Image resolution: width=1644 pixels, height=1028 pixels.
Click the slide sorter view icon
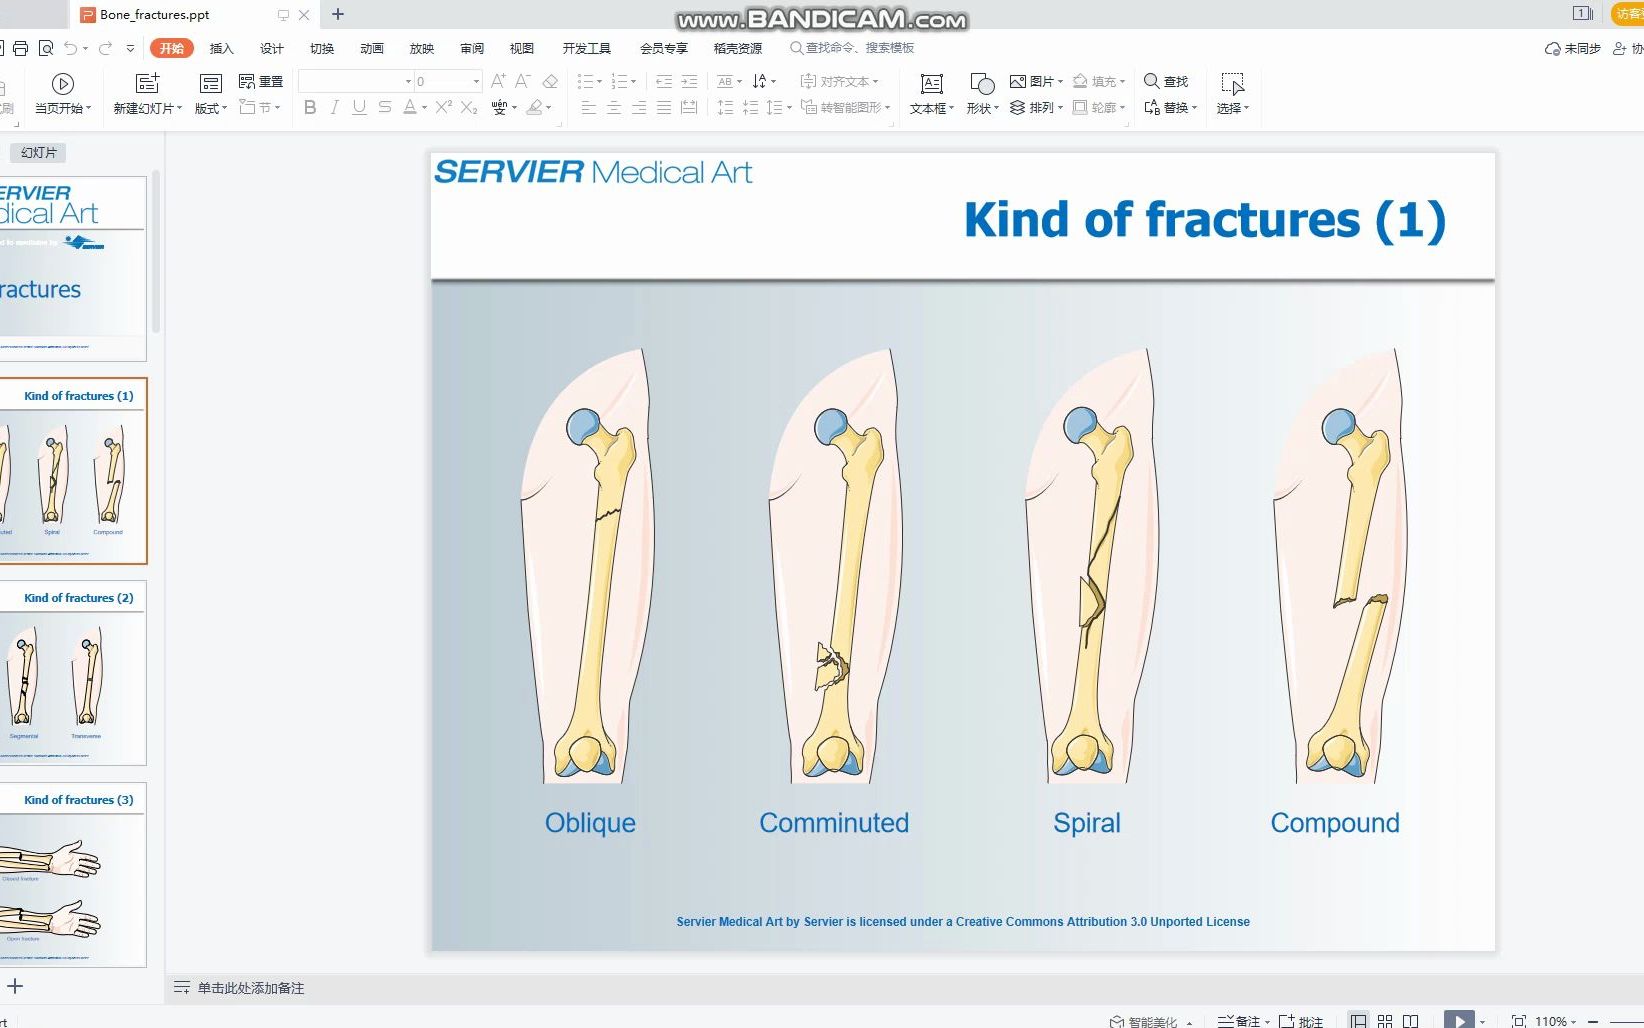pyautogui.click(x=1385, y=1021)
